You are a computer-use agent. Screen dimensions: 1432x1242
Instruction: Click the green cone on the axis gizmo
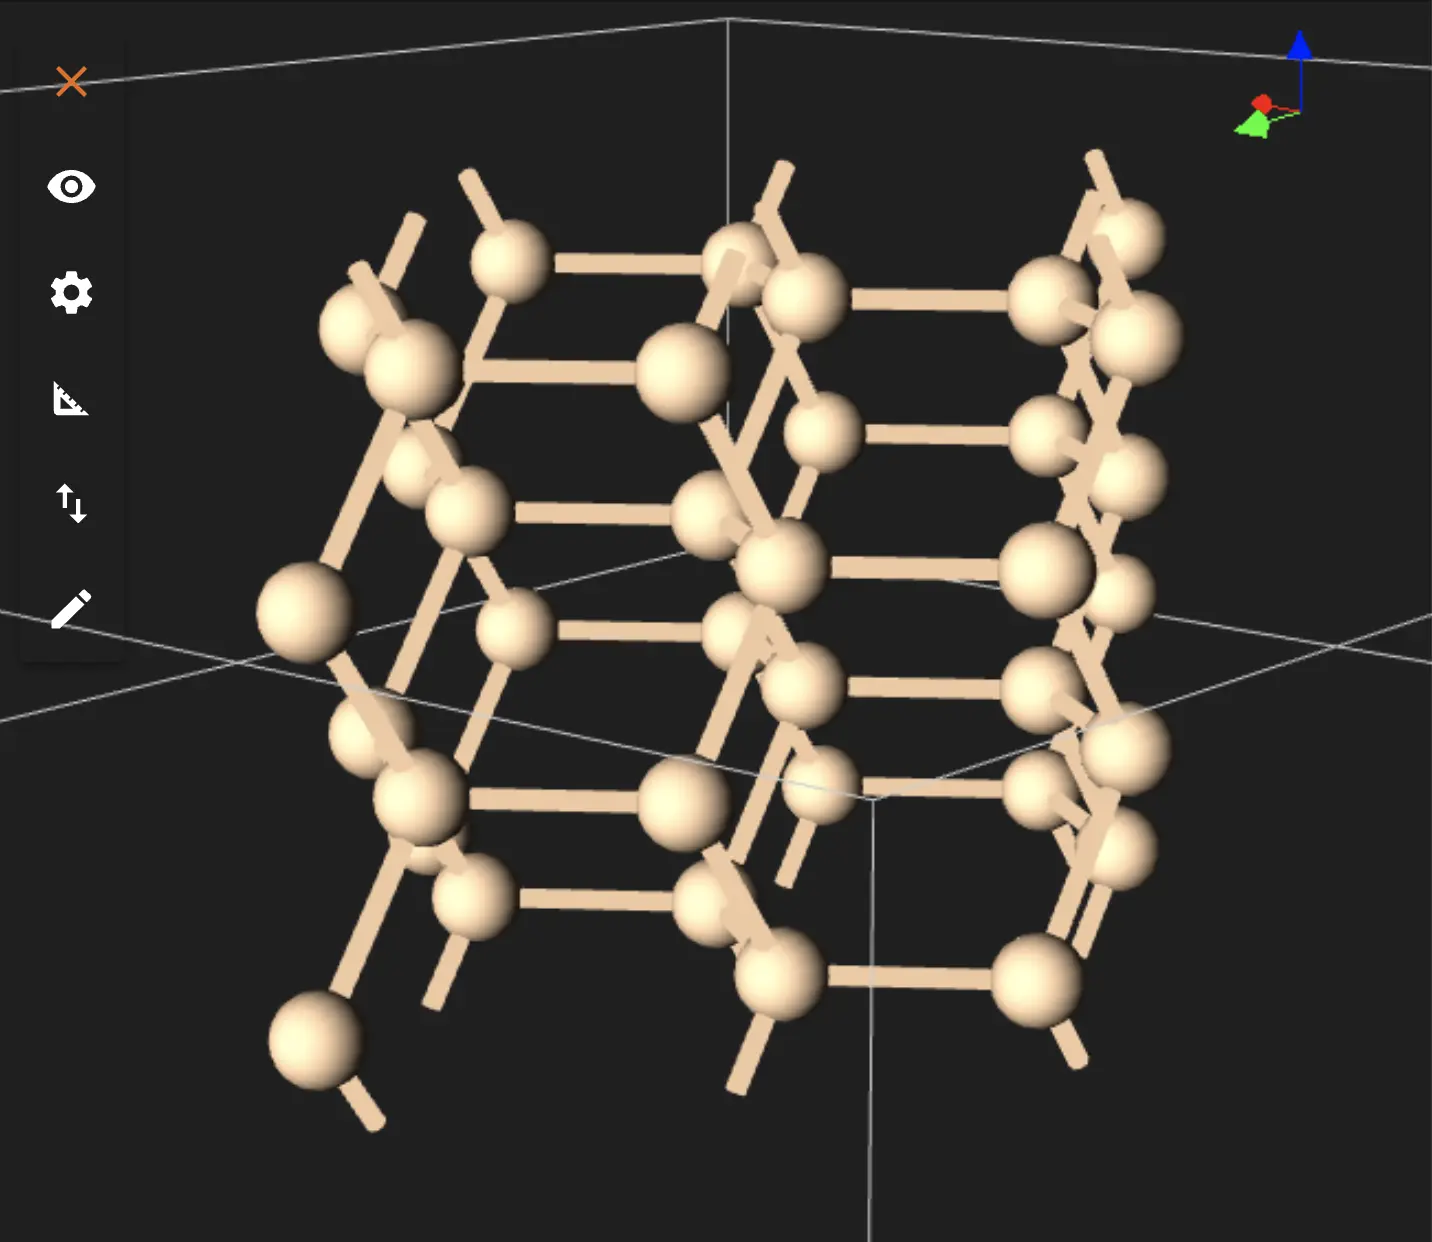[1251, 125]
